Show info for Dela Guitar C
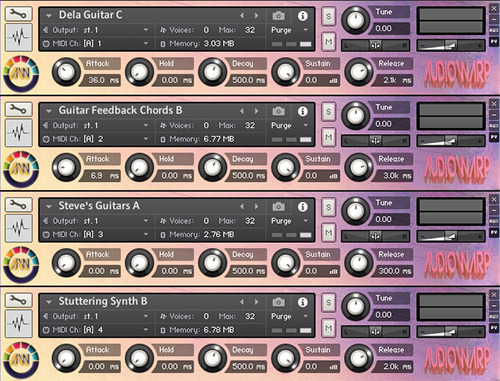This screenshot has height=381, width=500. 303,16
